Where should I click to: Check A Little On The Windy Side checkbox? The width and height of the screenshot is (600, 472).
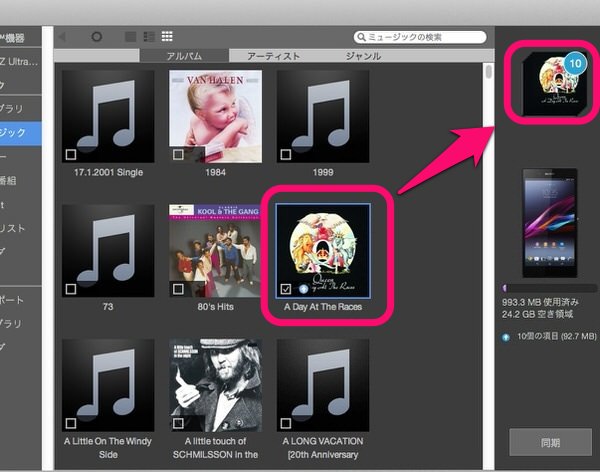pyautogui.click(x=71, y=423)
